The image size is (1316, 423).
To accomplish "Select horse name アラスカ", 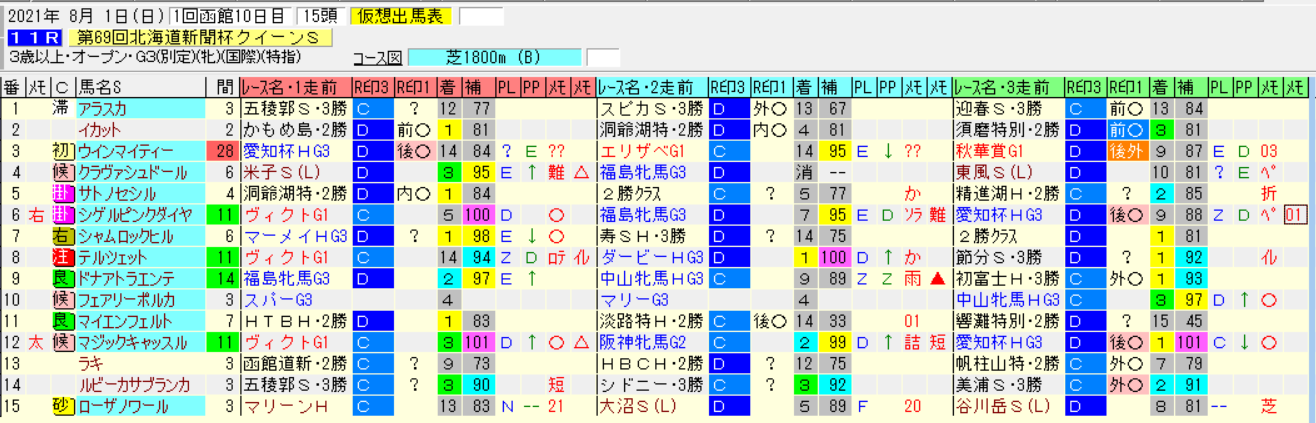I will pyautogui.click(x=139, y=108).
